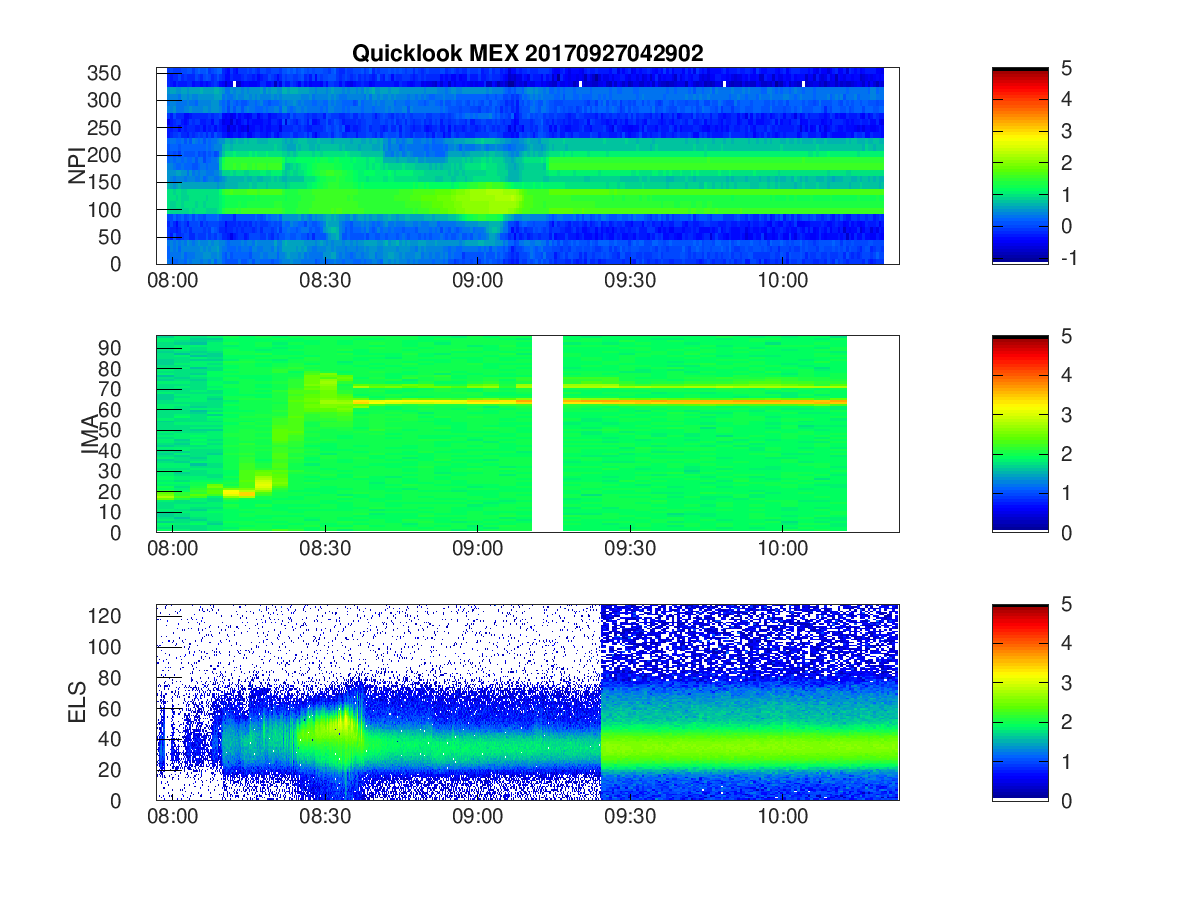The height and width of the screenshot is (900, 1200).
Task: Click the ELS panel colorbar
Action: (x=1020, y=702)
